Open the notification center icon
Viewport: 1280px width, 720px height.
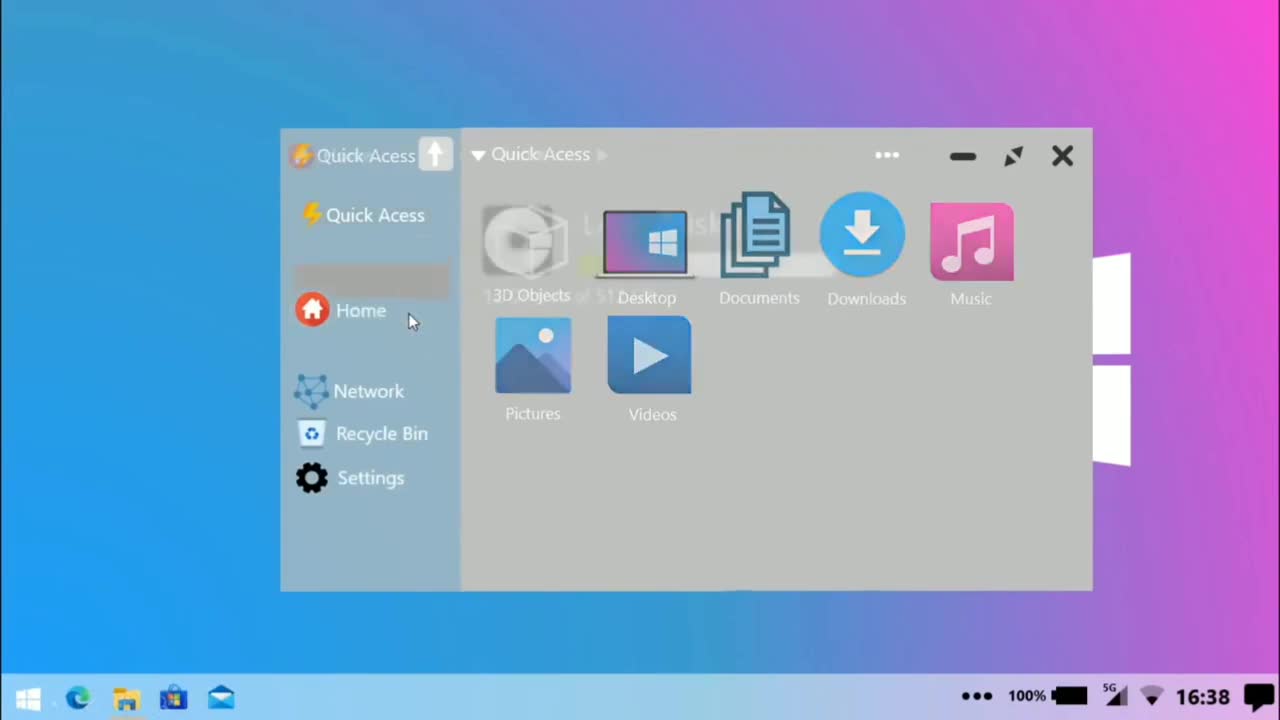pyautogui.click(x=1259, y=697)
